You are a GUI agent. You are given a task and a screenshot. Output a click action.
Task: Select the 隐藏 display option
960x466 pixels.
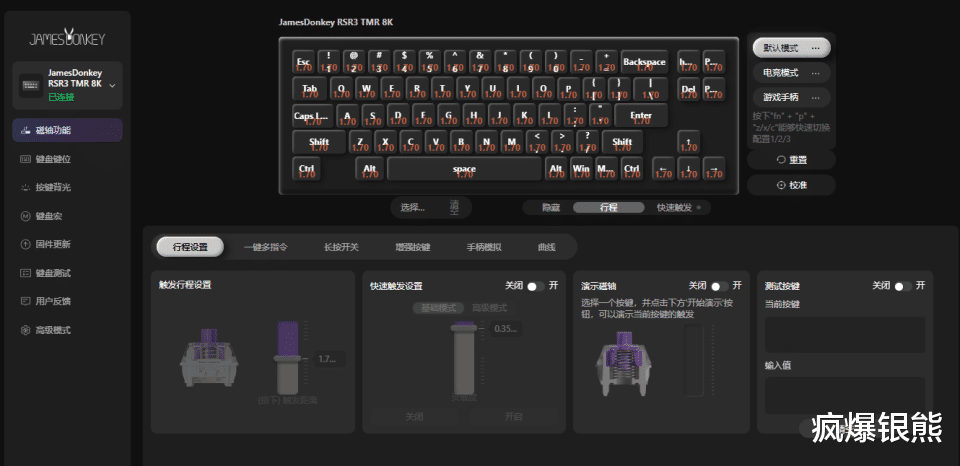550,208
